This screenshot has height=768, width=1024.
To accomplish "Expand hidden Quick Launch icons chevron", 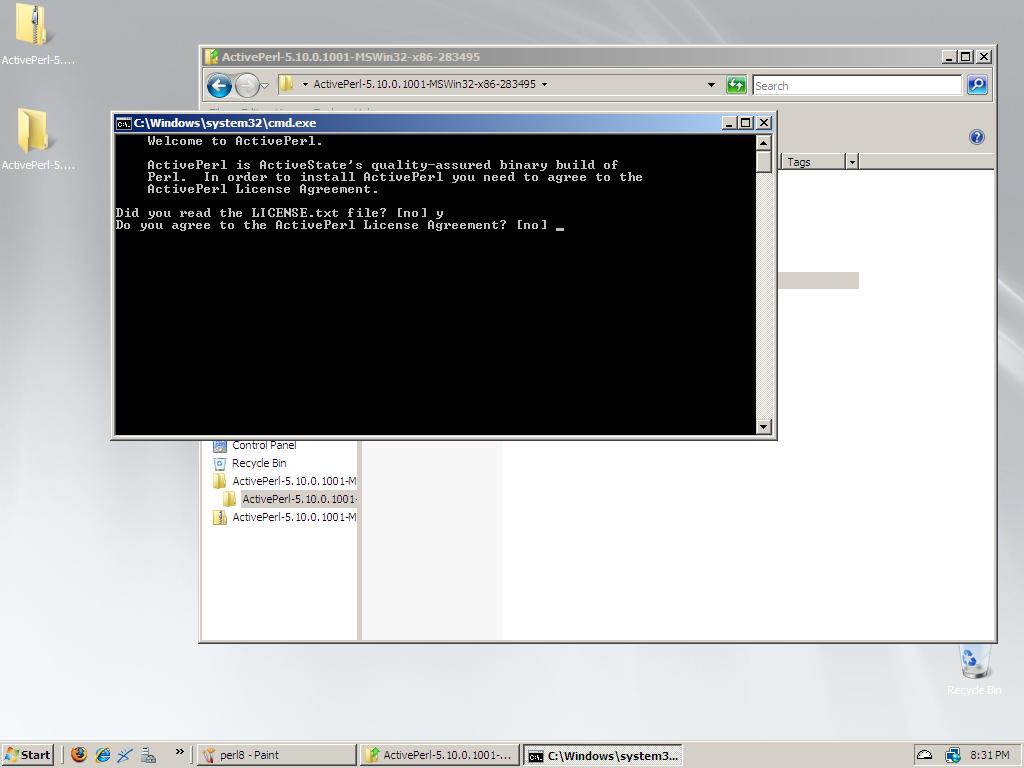I will point(179,753).
